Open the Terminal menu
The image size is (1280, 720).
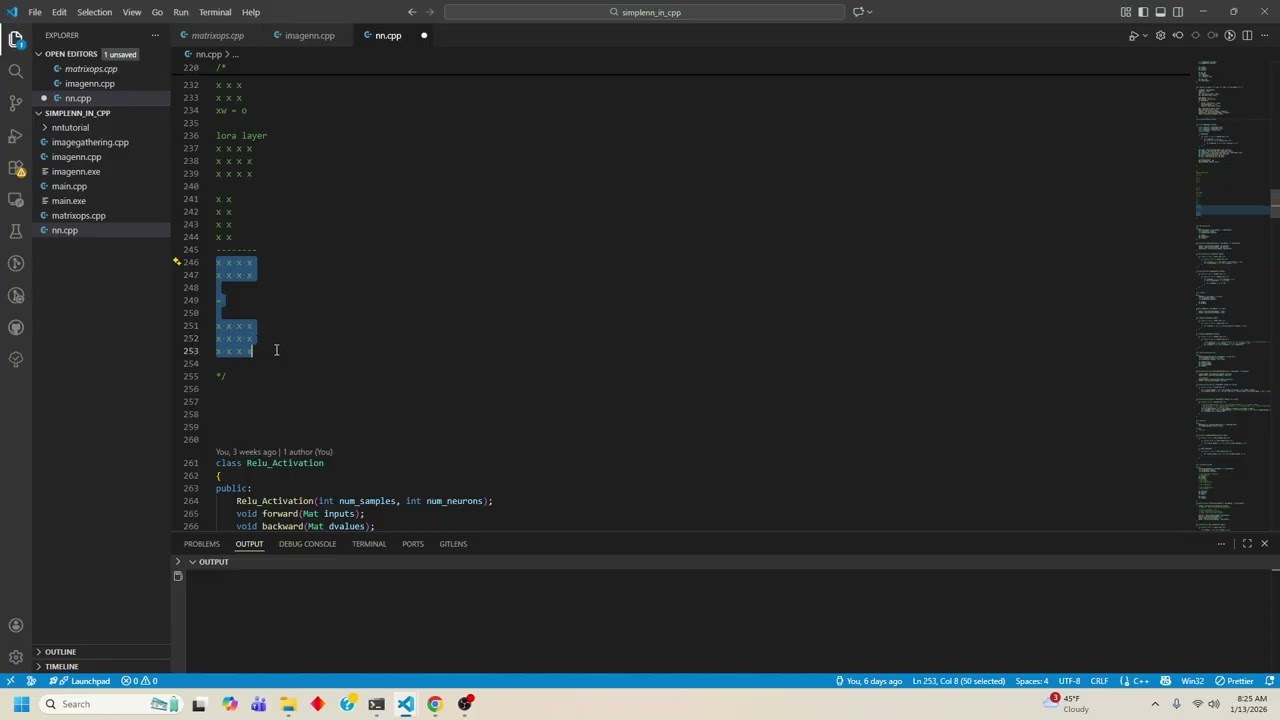215,12
